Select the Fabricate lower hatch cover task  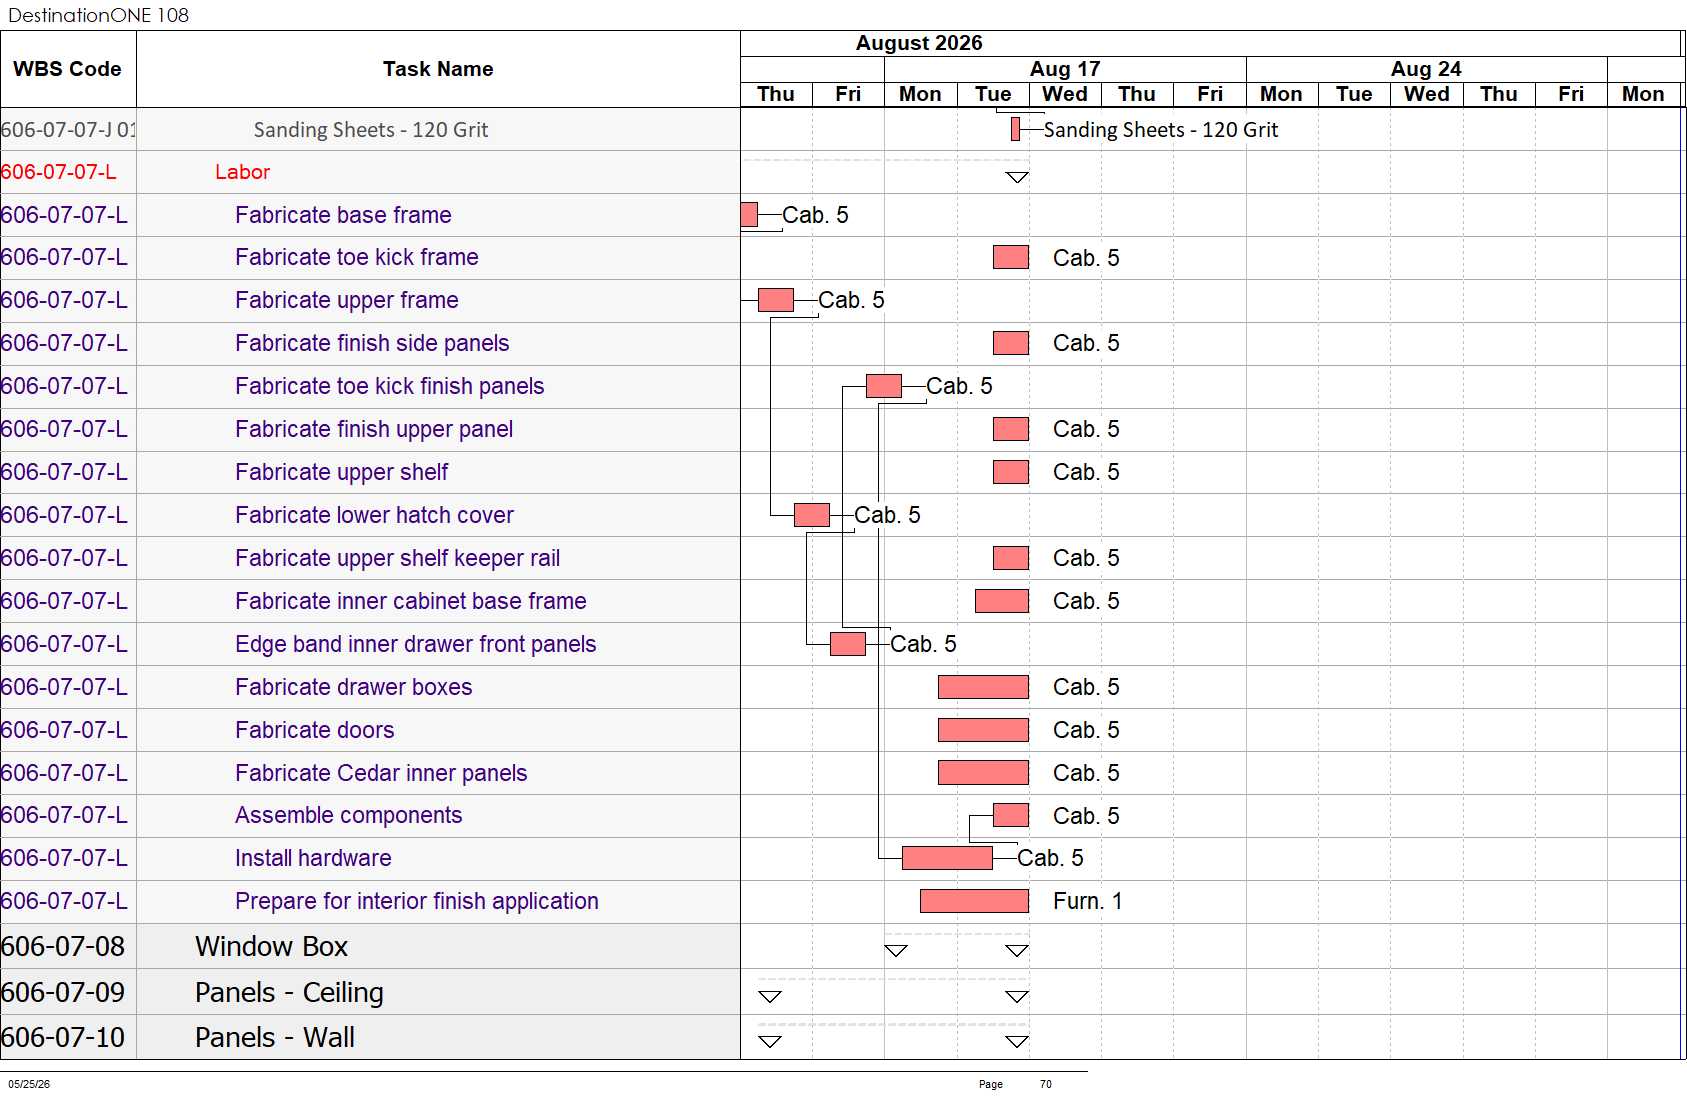click(374, 515)
